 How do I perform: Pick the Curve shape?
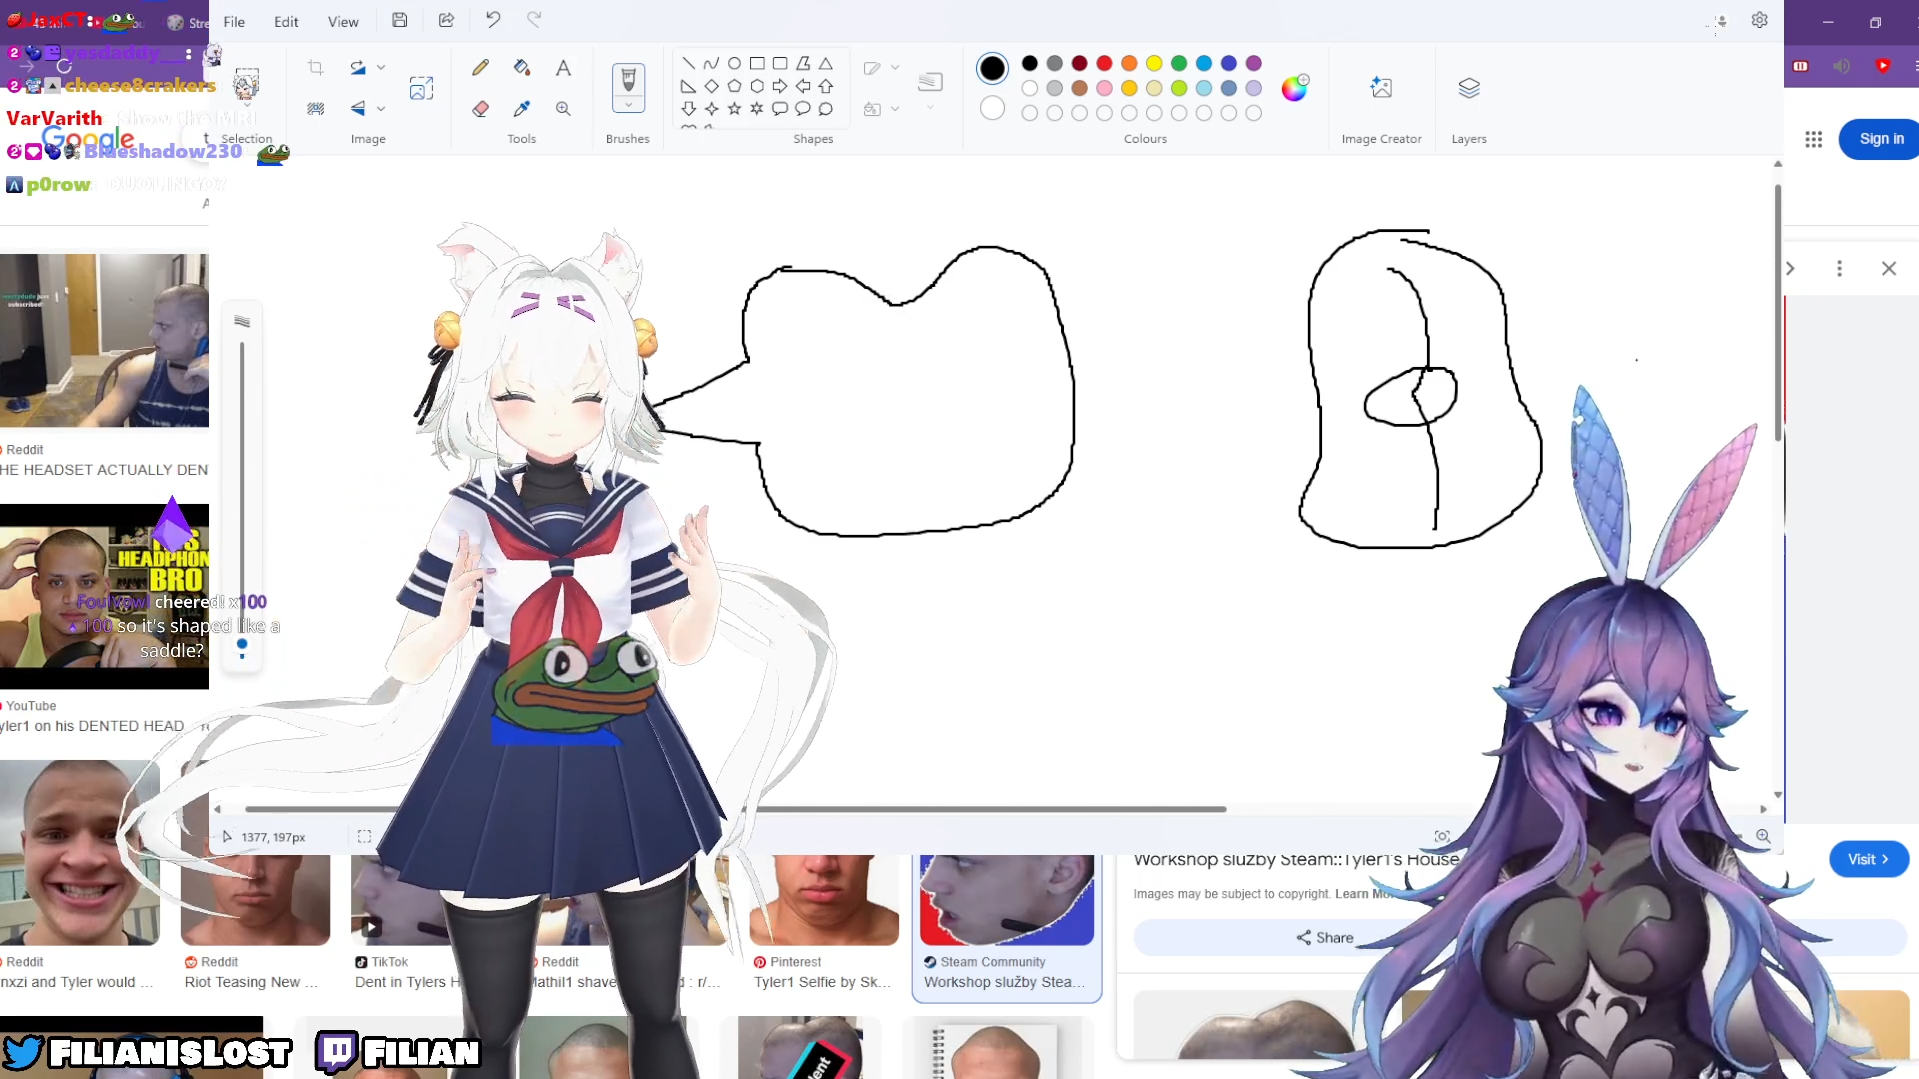pyautogui.click(x=711, y=63)
